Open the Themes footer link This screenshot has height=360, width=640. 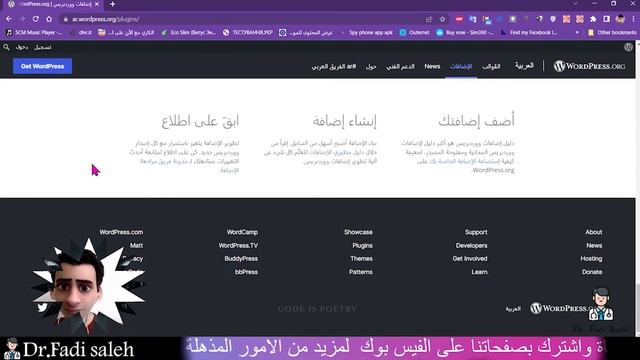click(361, 258)
